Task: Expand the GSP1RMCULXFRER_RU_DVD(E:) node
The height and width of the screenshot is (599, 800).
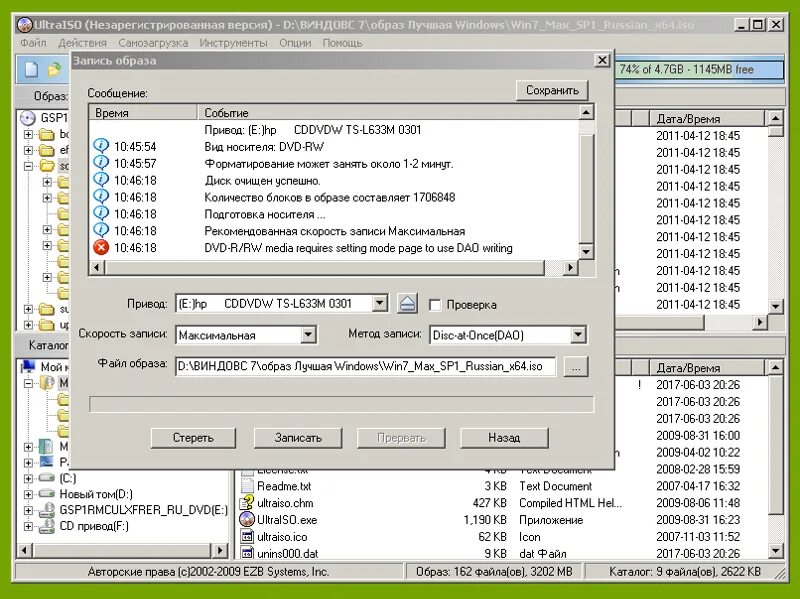Action: [28, 510]
